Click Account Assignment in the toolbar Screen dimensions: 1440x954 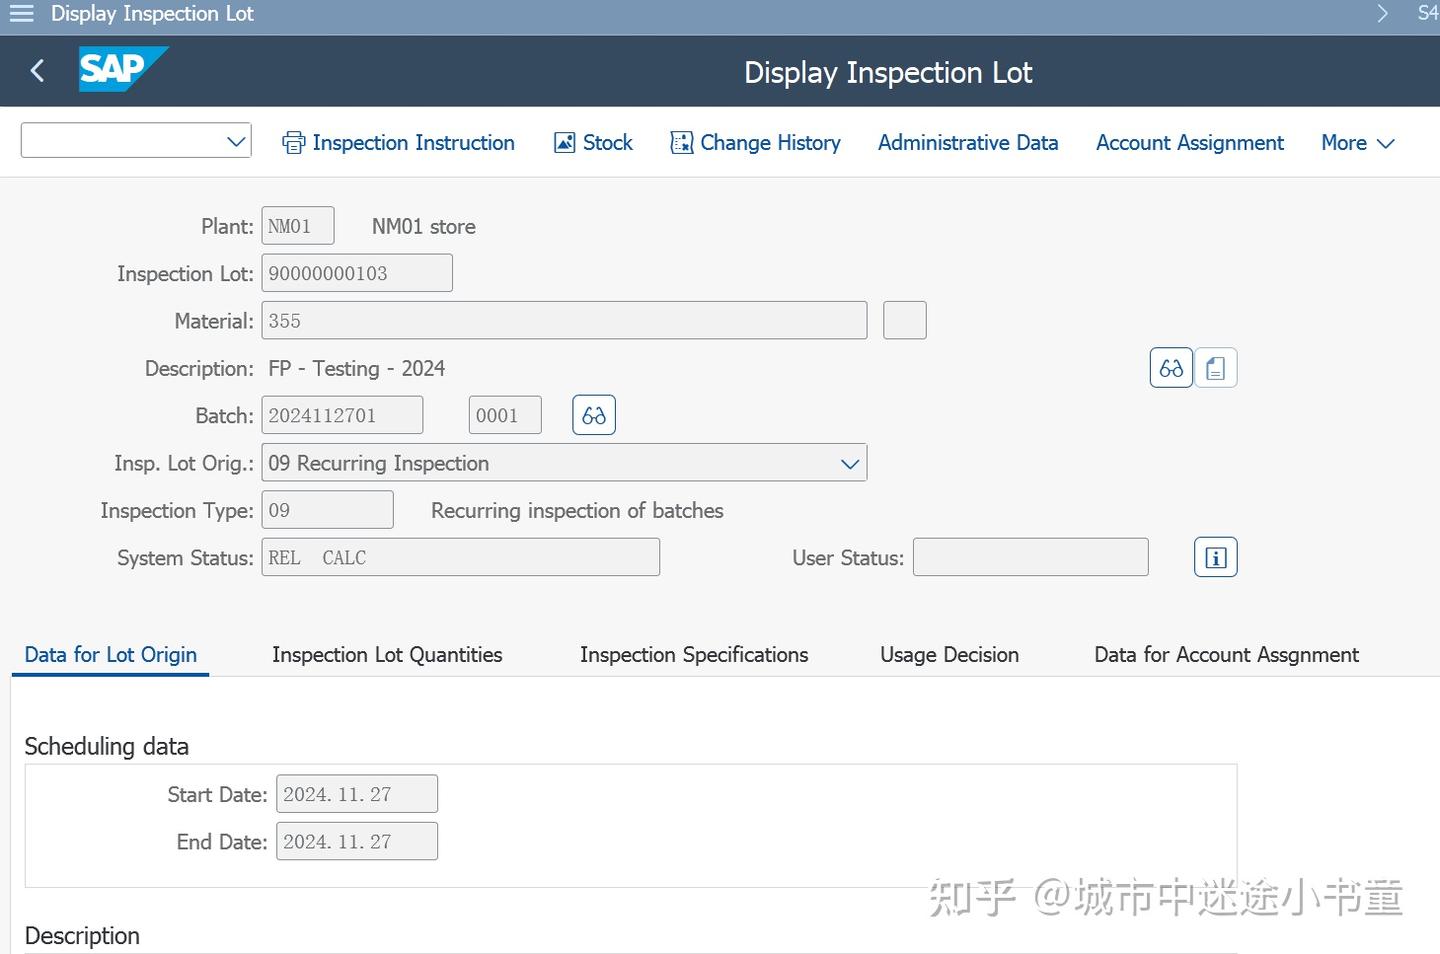pos(1189,142)
